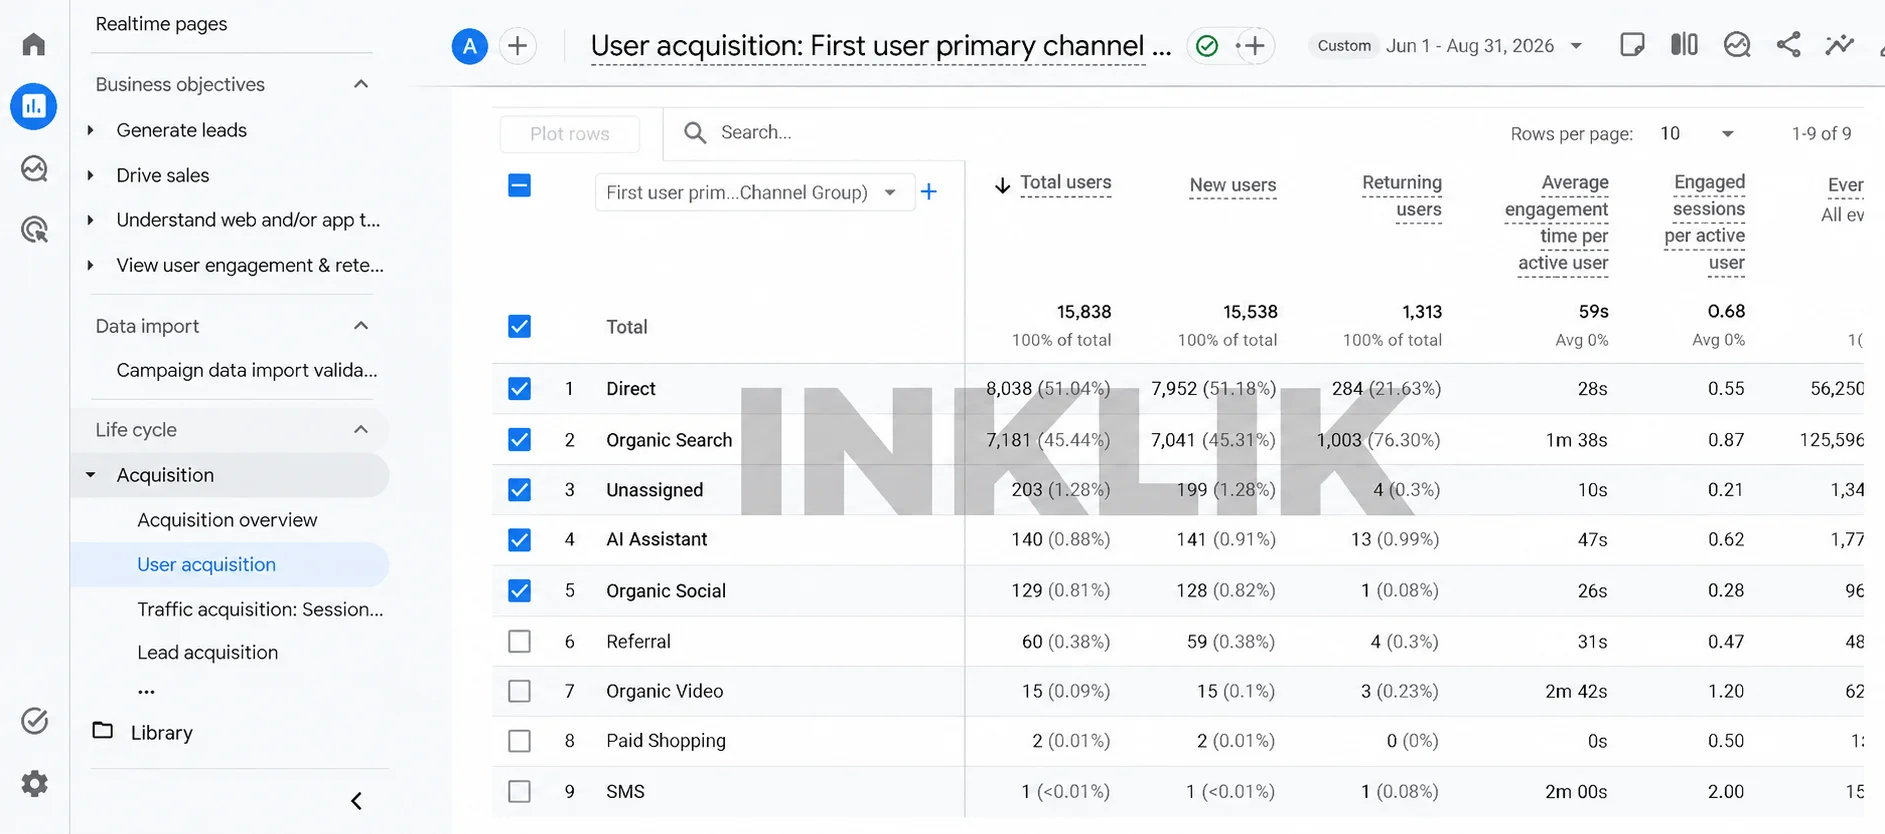Collapse the navigation sidebar
Screen dimensions: 1885x834
point(356,801)
